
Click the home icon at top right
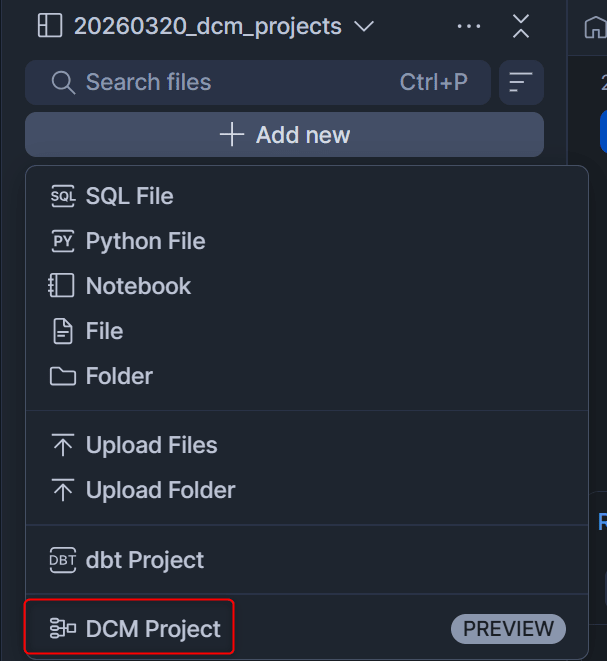[x=594, y=27]
